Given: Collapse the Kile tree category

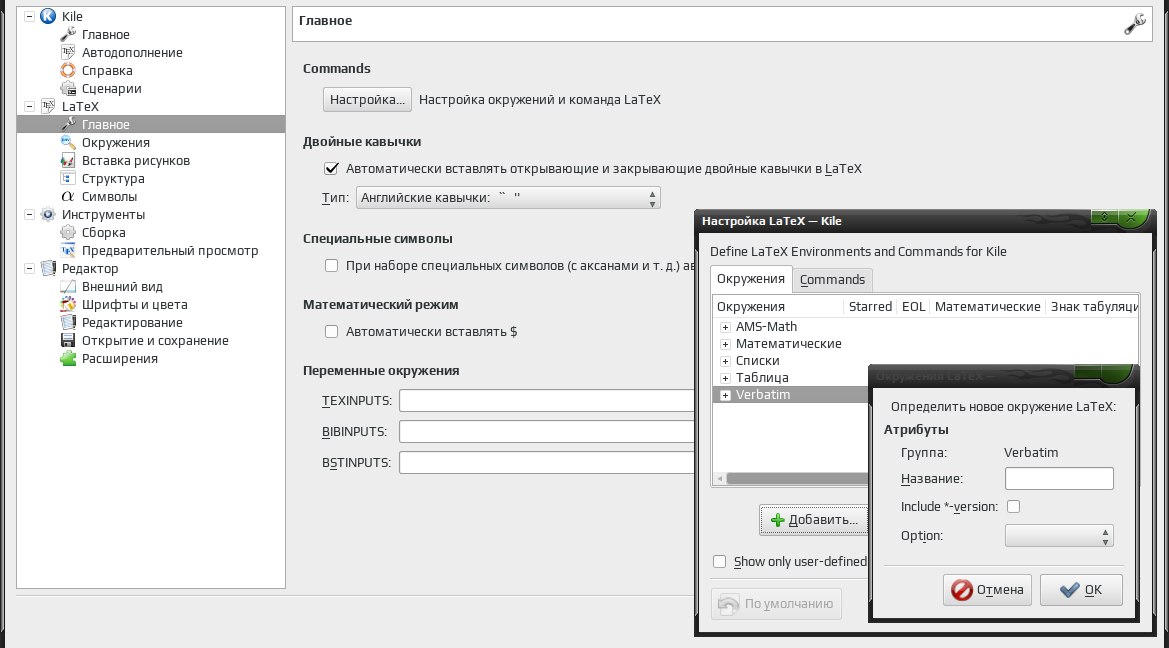Looking at the screenshot, I should point(30,16).
